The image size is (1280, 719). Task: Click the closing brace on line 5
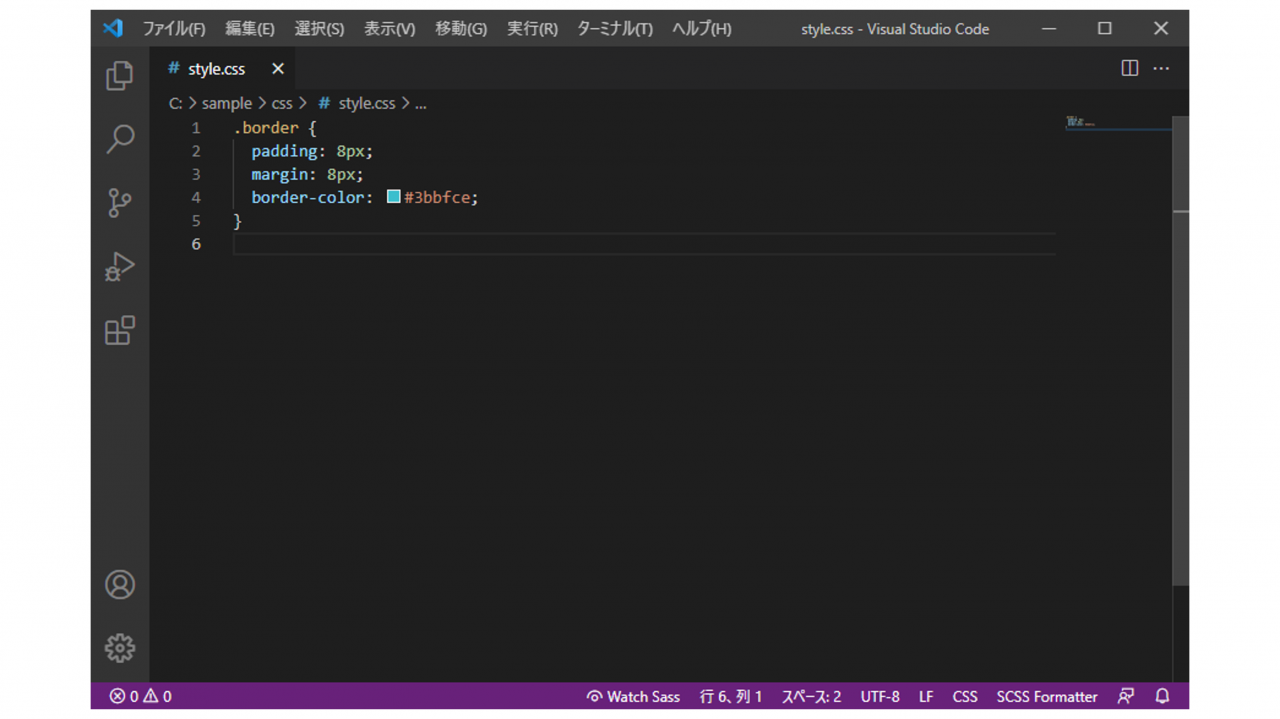coord(238,220)
